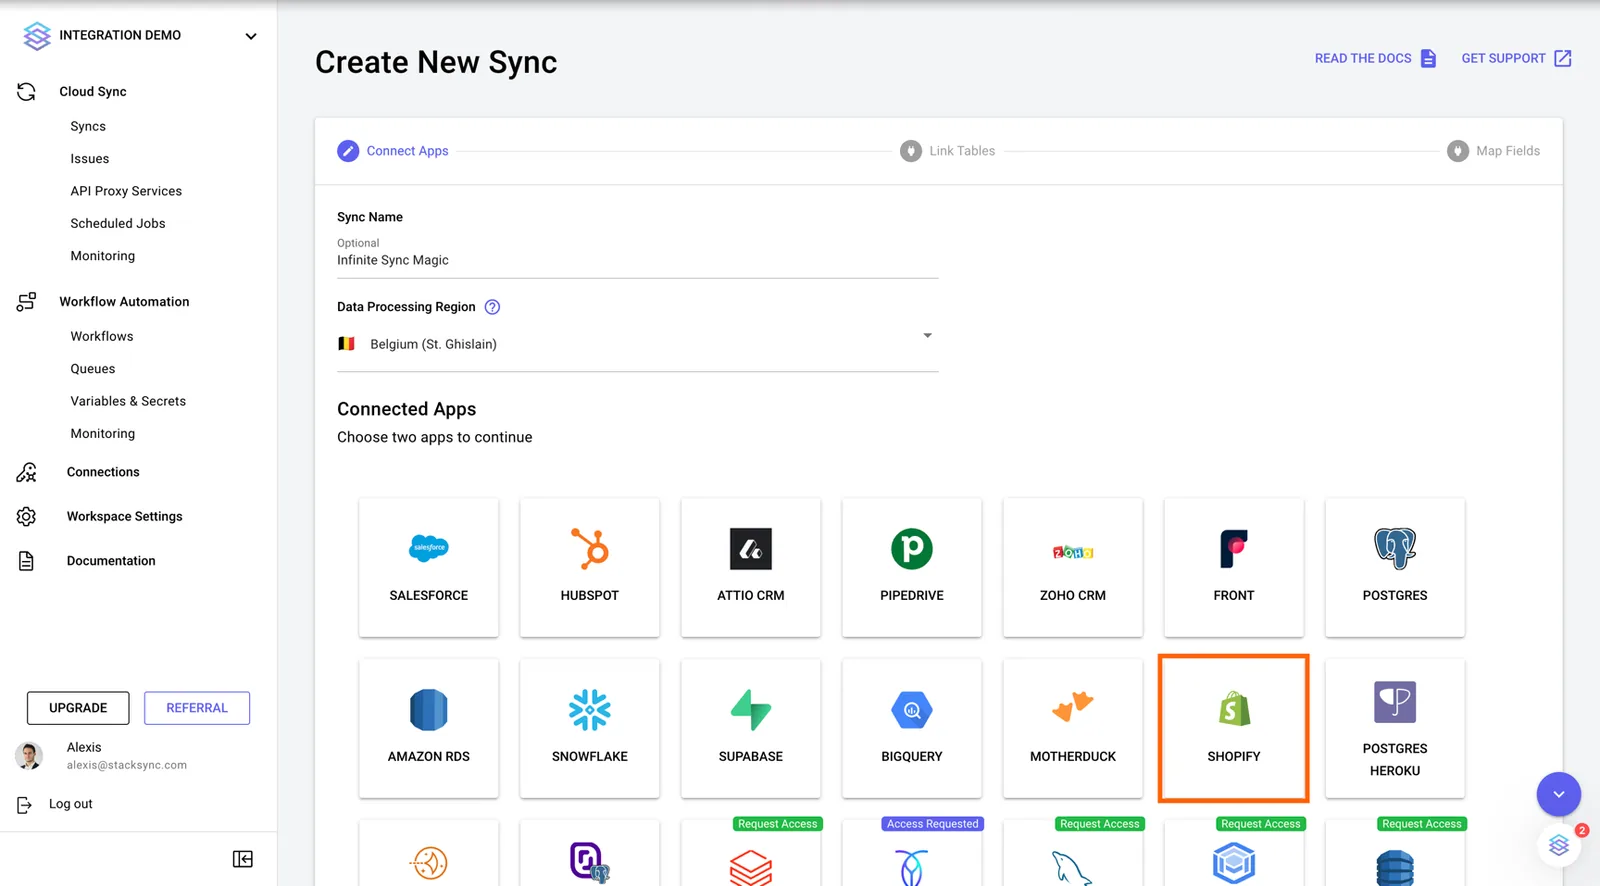Open the Stacksync chat widget icon
Screen dimensions: 1600x886
click(x=1559, y=846)
